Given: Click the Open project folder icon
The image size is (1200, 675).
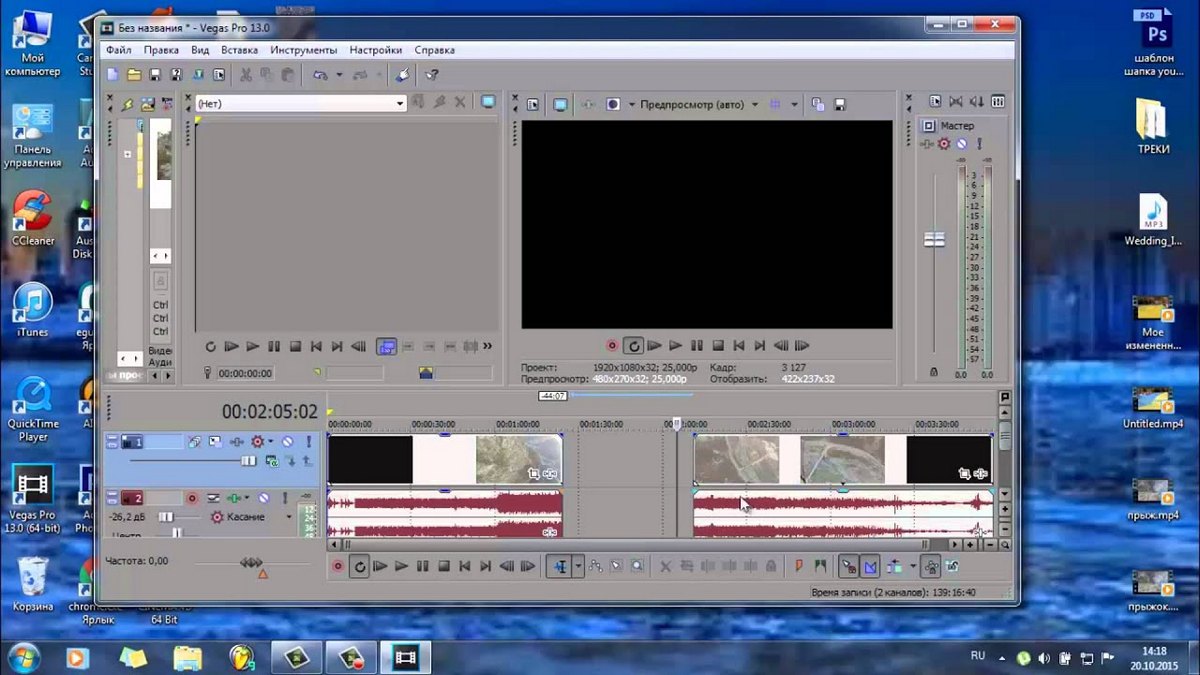Looking at the screenshot, I should [133, 75].
